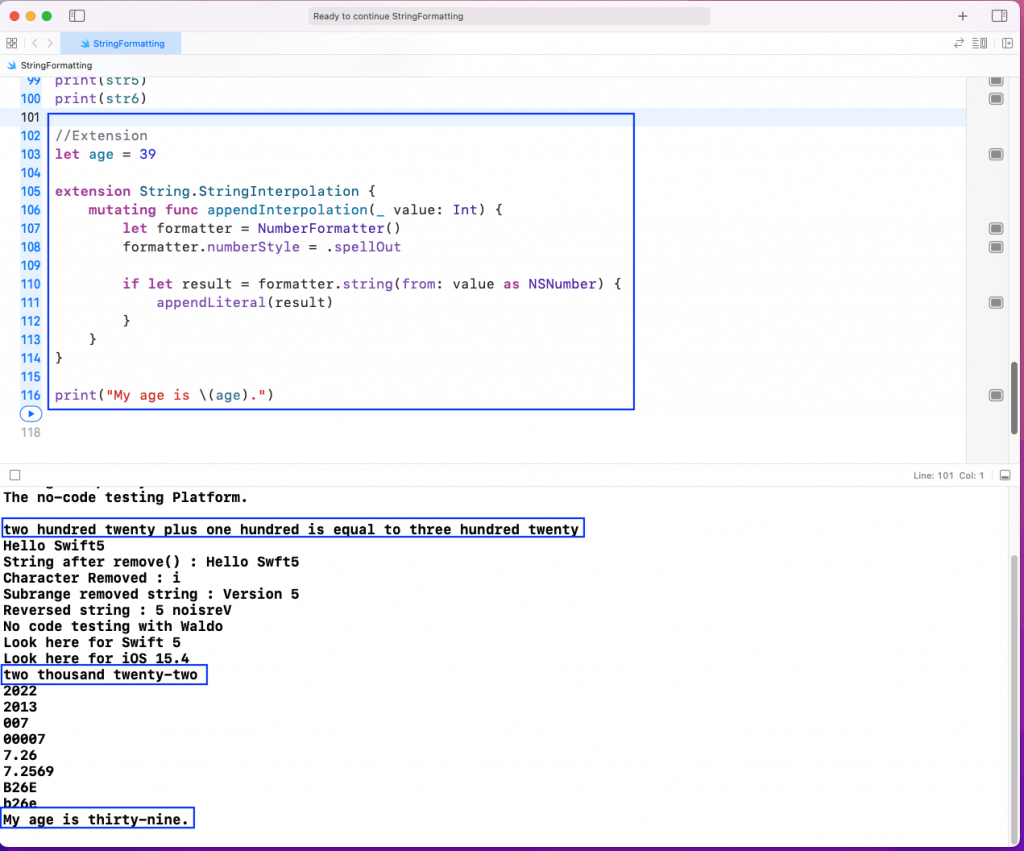Show the result view for line 103
This screenshot has width=1024, height=851.
click(x=996, y=154)
